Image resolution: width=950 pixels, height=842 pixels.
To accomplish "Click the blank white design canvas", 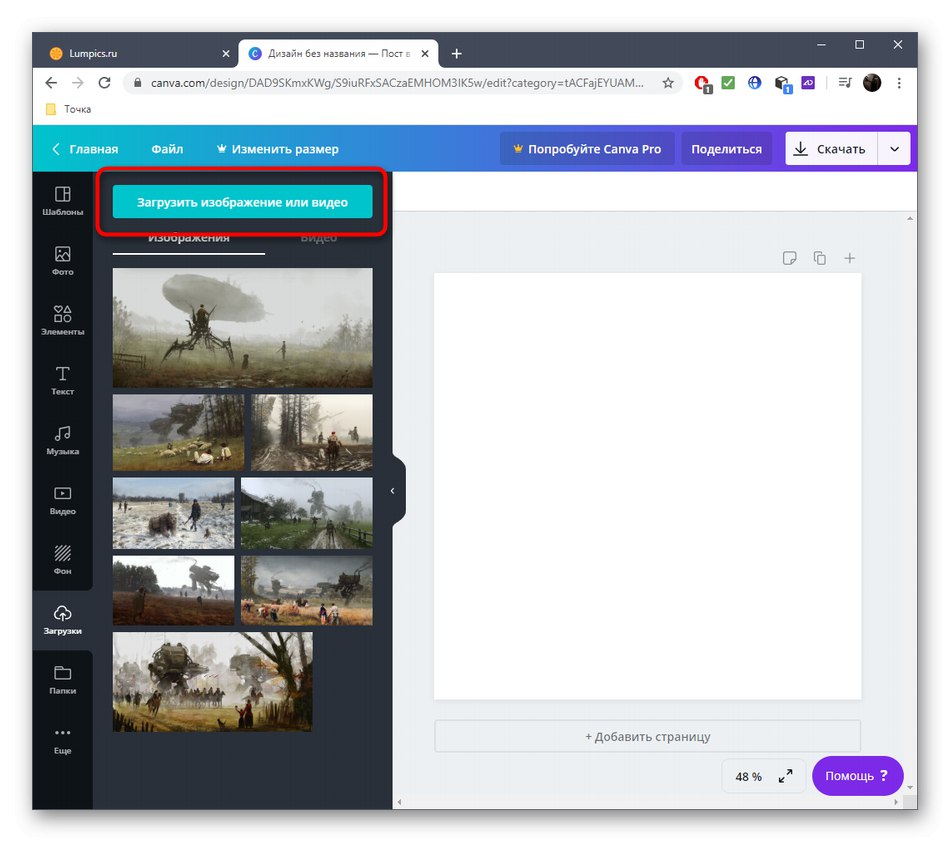I will 648,486.
